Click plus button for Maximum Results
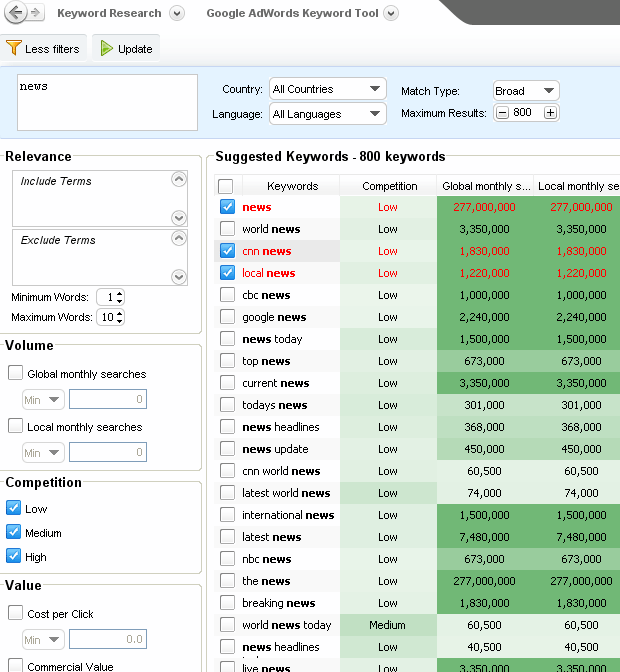Image resolution: width=620 pixels, height=672 pixels. tap(550, 113)
